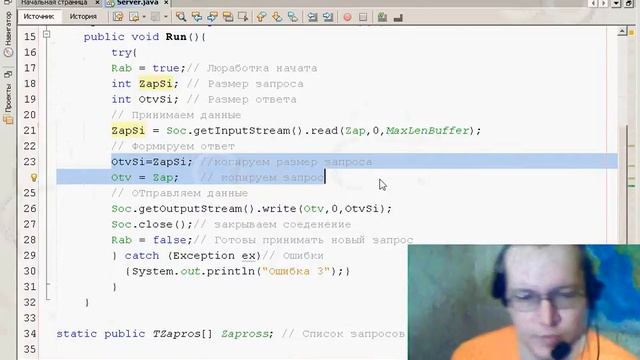640x360 pixels.
Task: Find previous occurrence in the editor
Action: pyautogui.click(x=197, y=17)
